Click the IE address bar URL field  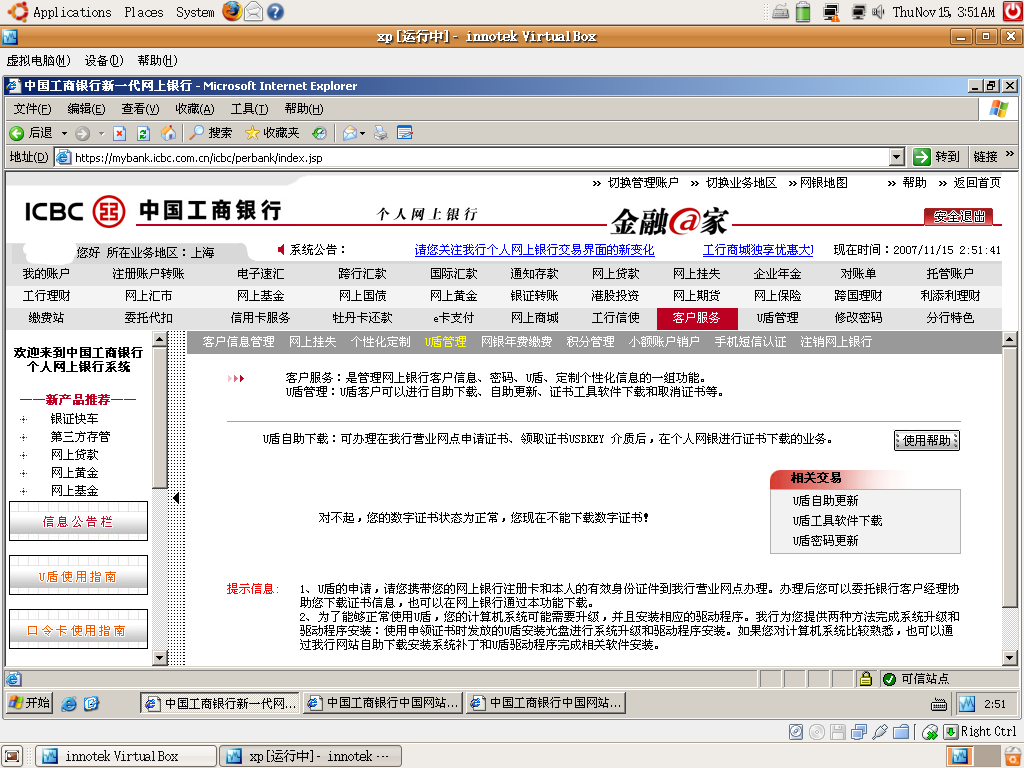tap(480, 157)
